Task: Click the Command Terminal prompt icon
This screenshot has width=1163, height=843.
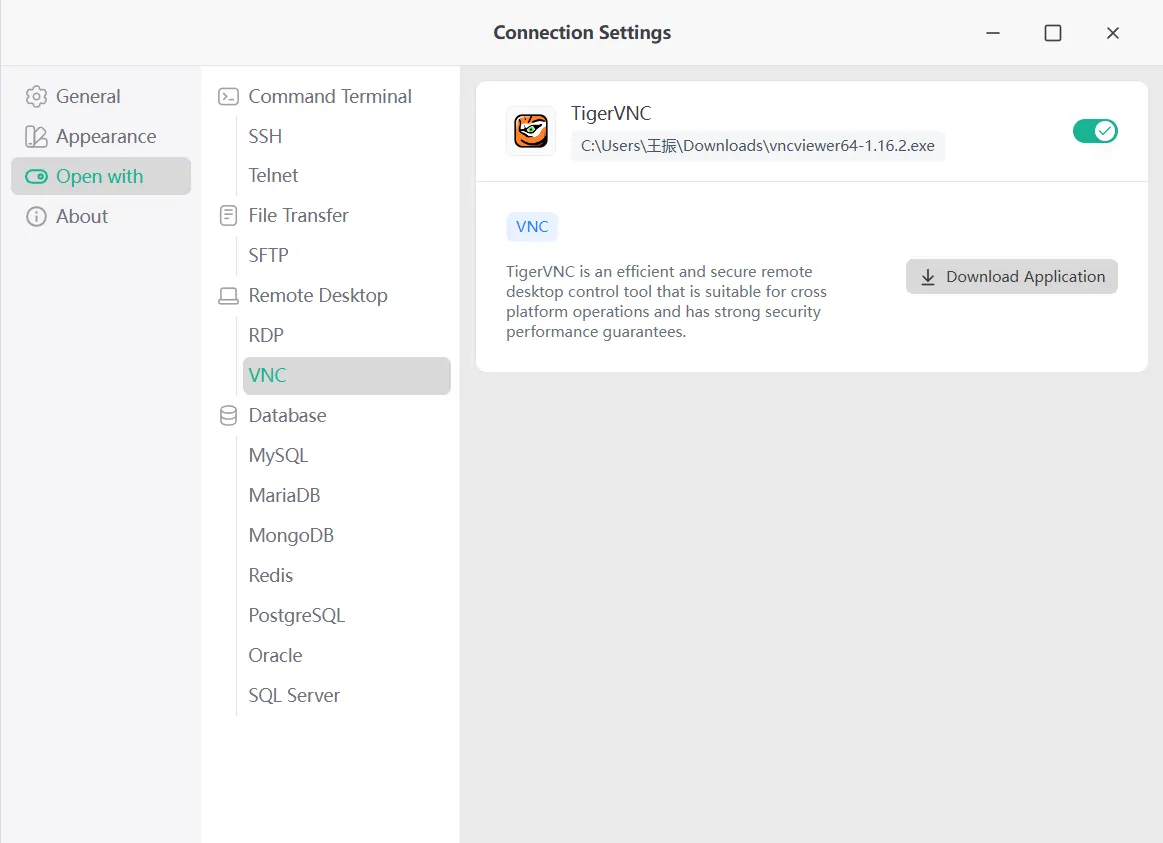Action: tap(228, 96)
